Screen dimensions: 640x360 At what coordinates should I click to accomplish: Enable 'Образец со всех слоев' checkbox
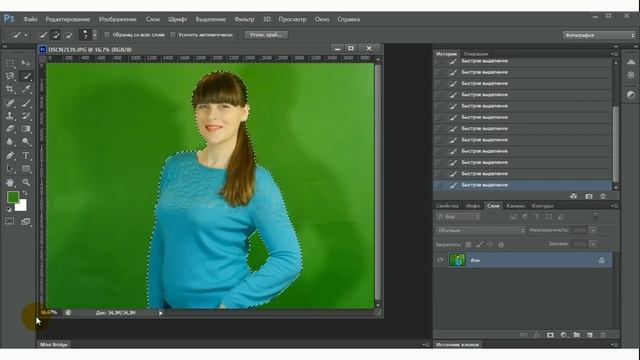point(107,35)
